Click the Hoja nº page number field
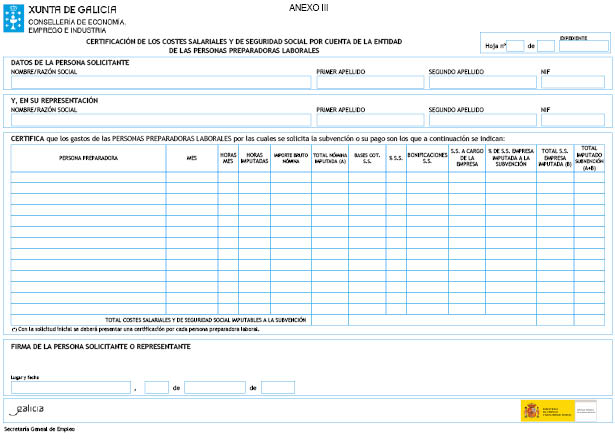 pos(516,46)
